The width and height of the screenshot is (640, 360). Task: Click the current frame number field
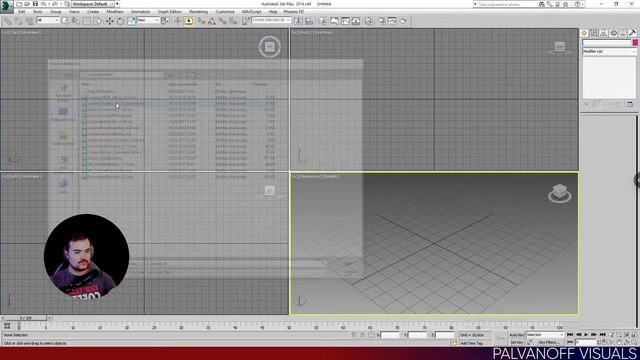click(x=586, y=342)
